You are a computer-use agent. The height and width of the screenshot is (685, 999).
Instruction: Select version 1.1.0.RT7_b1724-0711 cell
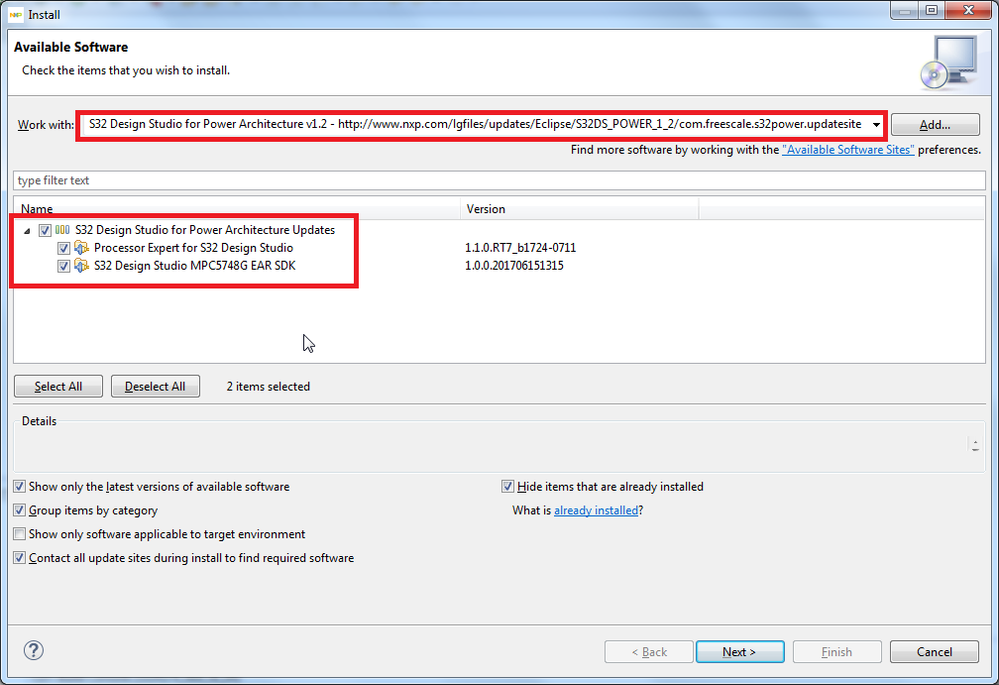coord(521,248)
